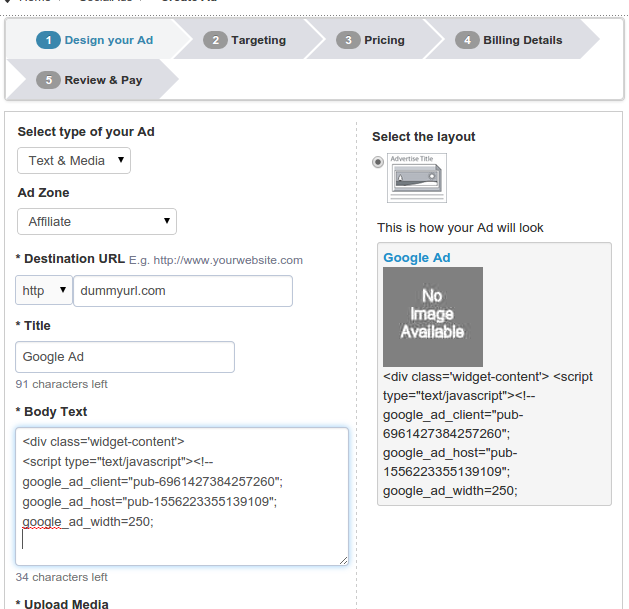The image size is (629, 609).
Task: Click the step 4 number badge
Action: pos(466,40)
